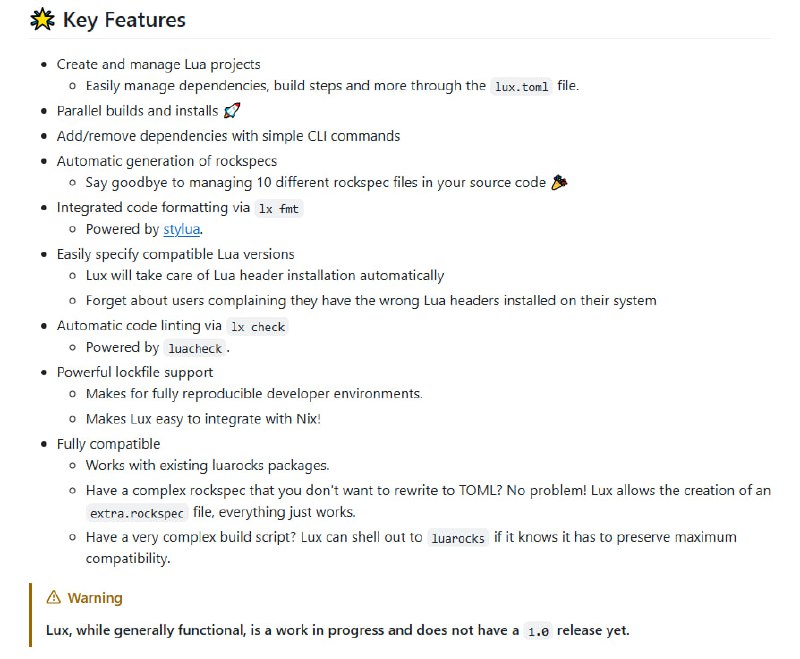Click "Create and manage Lua projects" bullet
The width and height of the screenshot is (800, 659).
(158, 64)
